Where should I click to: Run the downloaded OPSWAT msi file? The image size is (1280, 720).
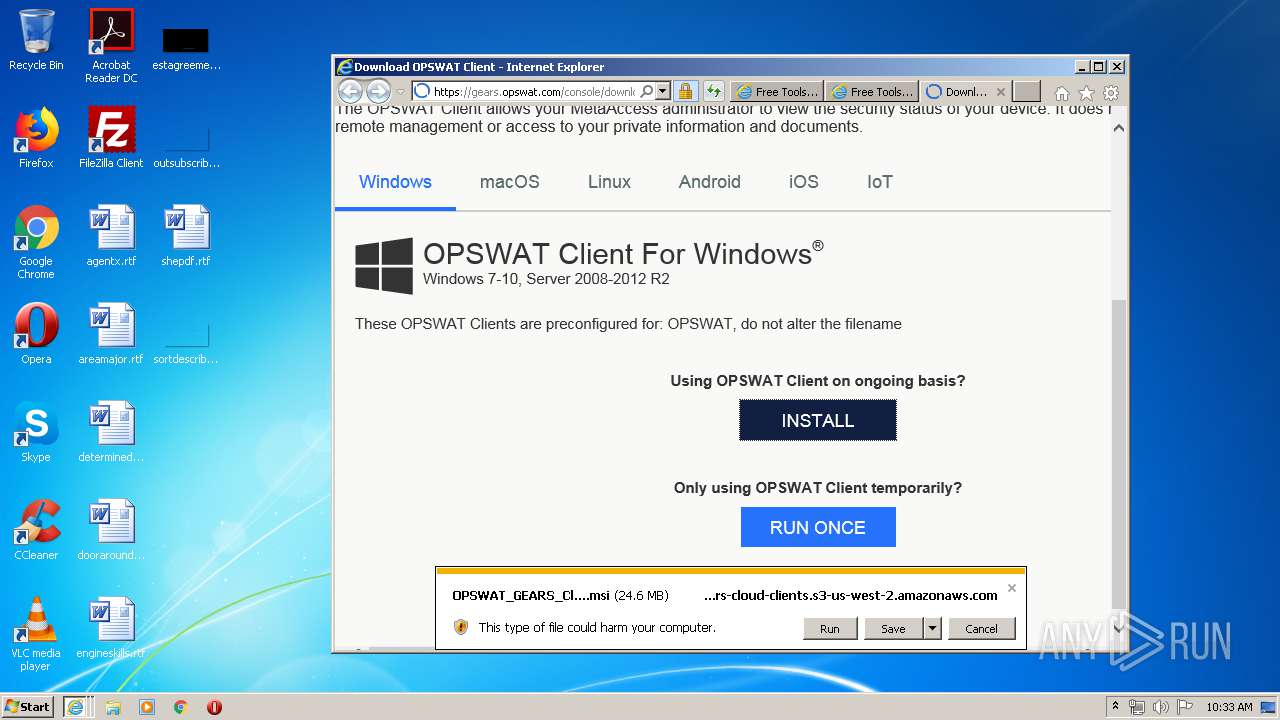pos(830,628)
